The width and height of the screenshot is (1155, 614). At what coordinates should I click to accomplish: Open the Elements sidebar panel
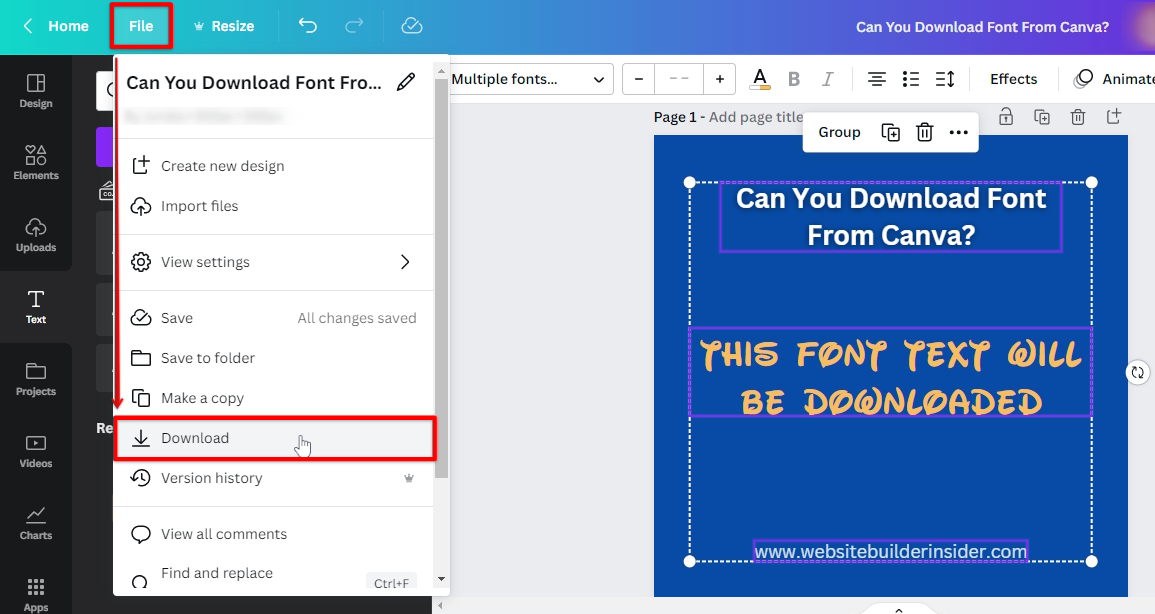pos(36,160)
